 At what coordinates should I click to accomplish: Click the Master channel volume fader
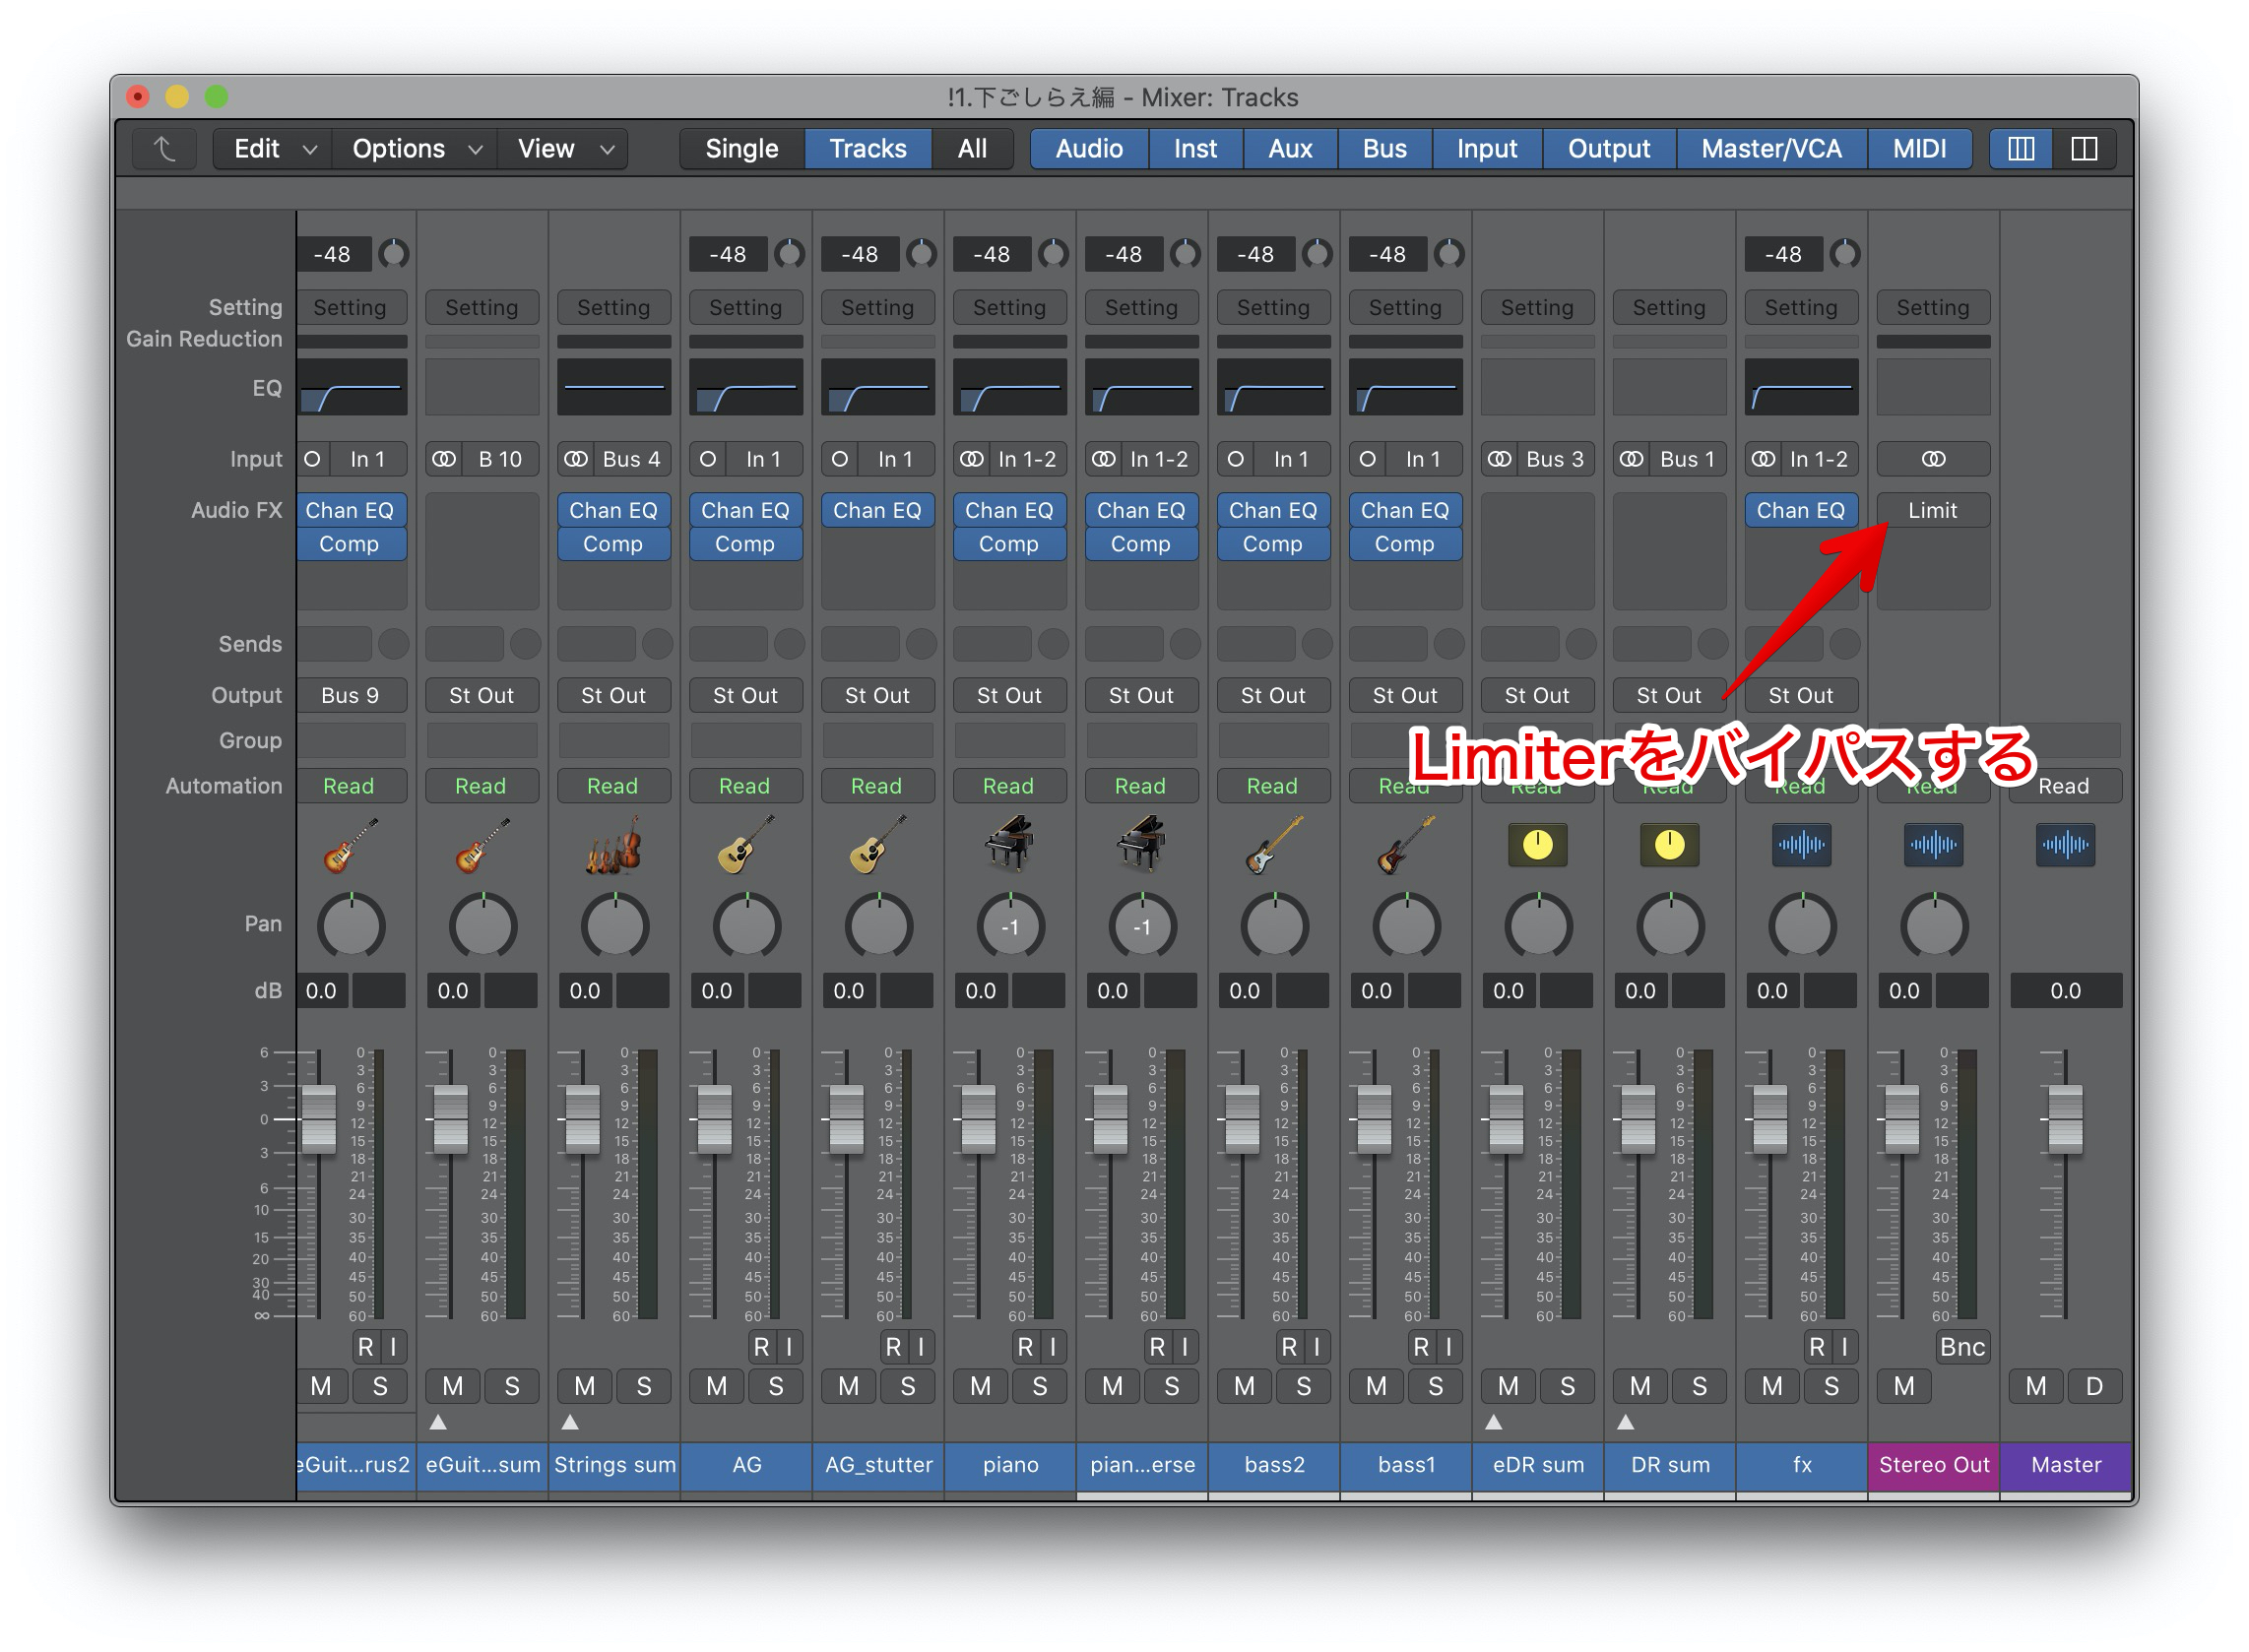(x=2065, y=1118)
